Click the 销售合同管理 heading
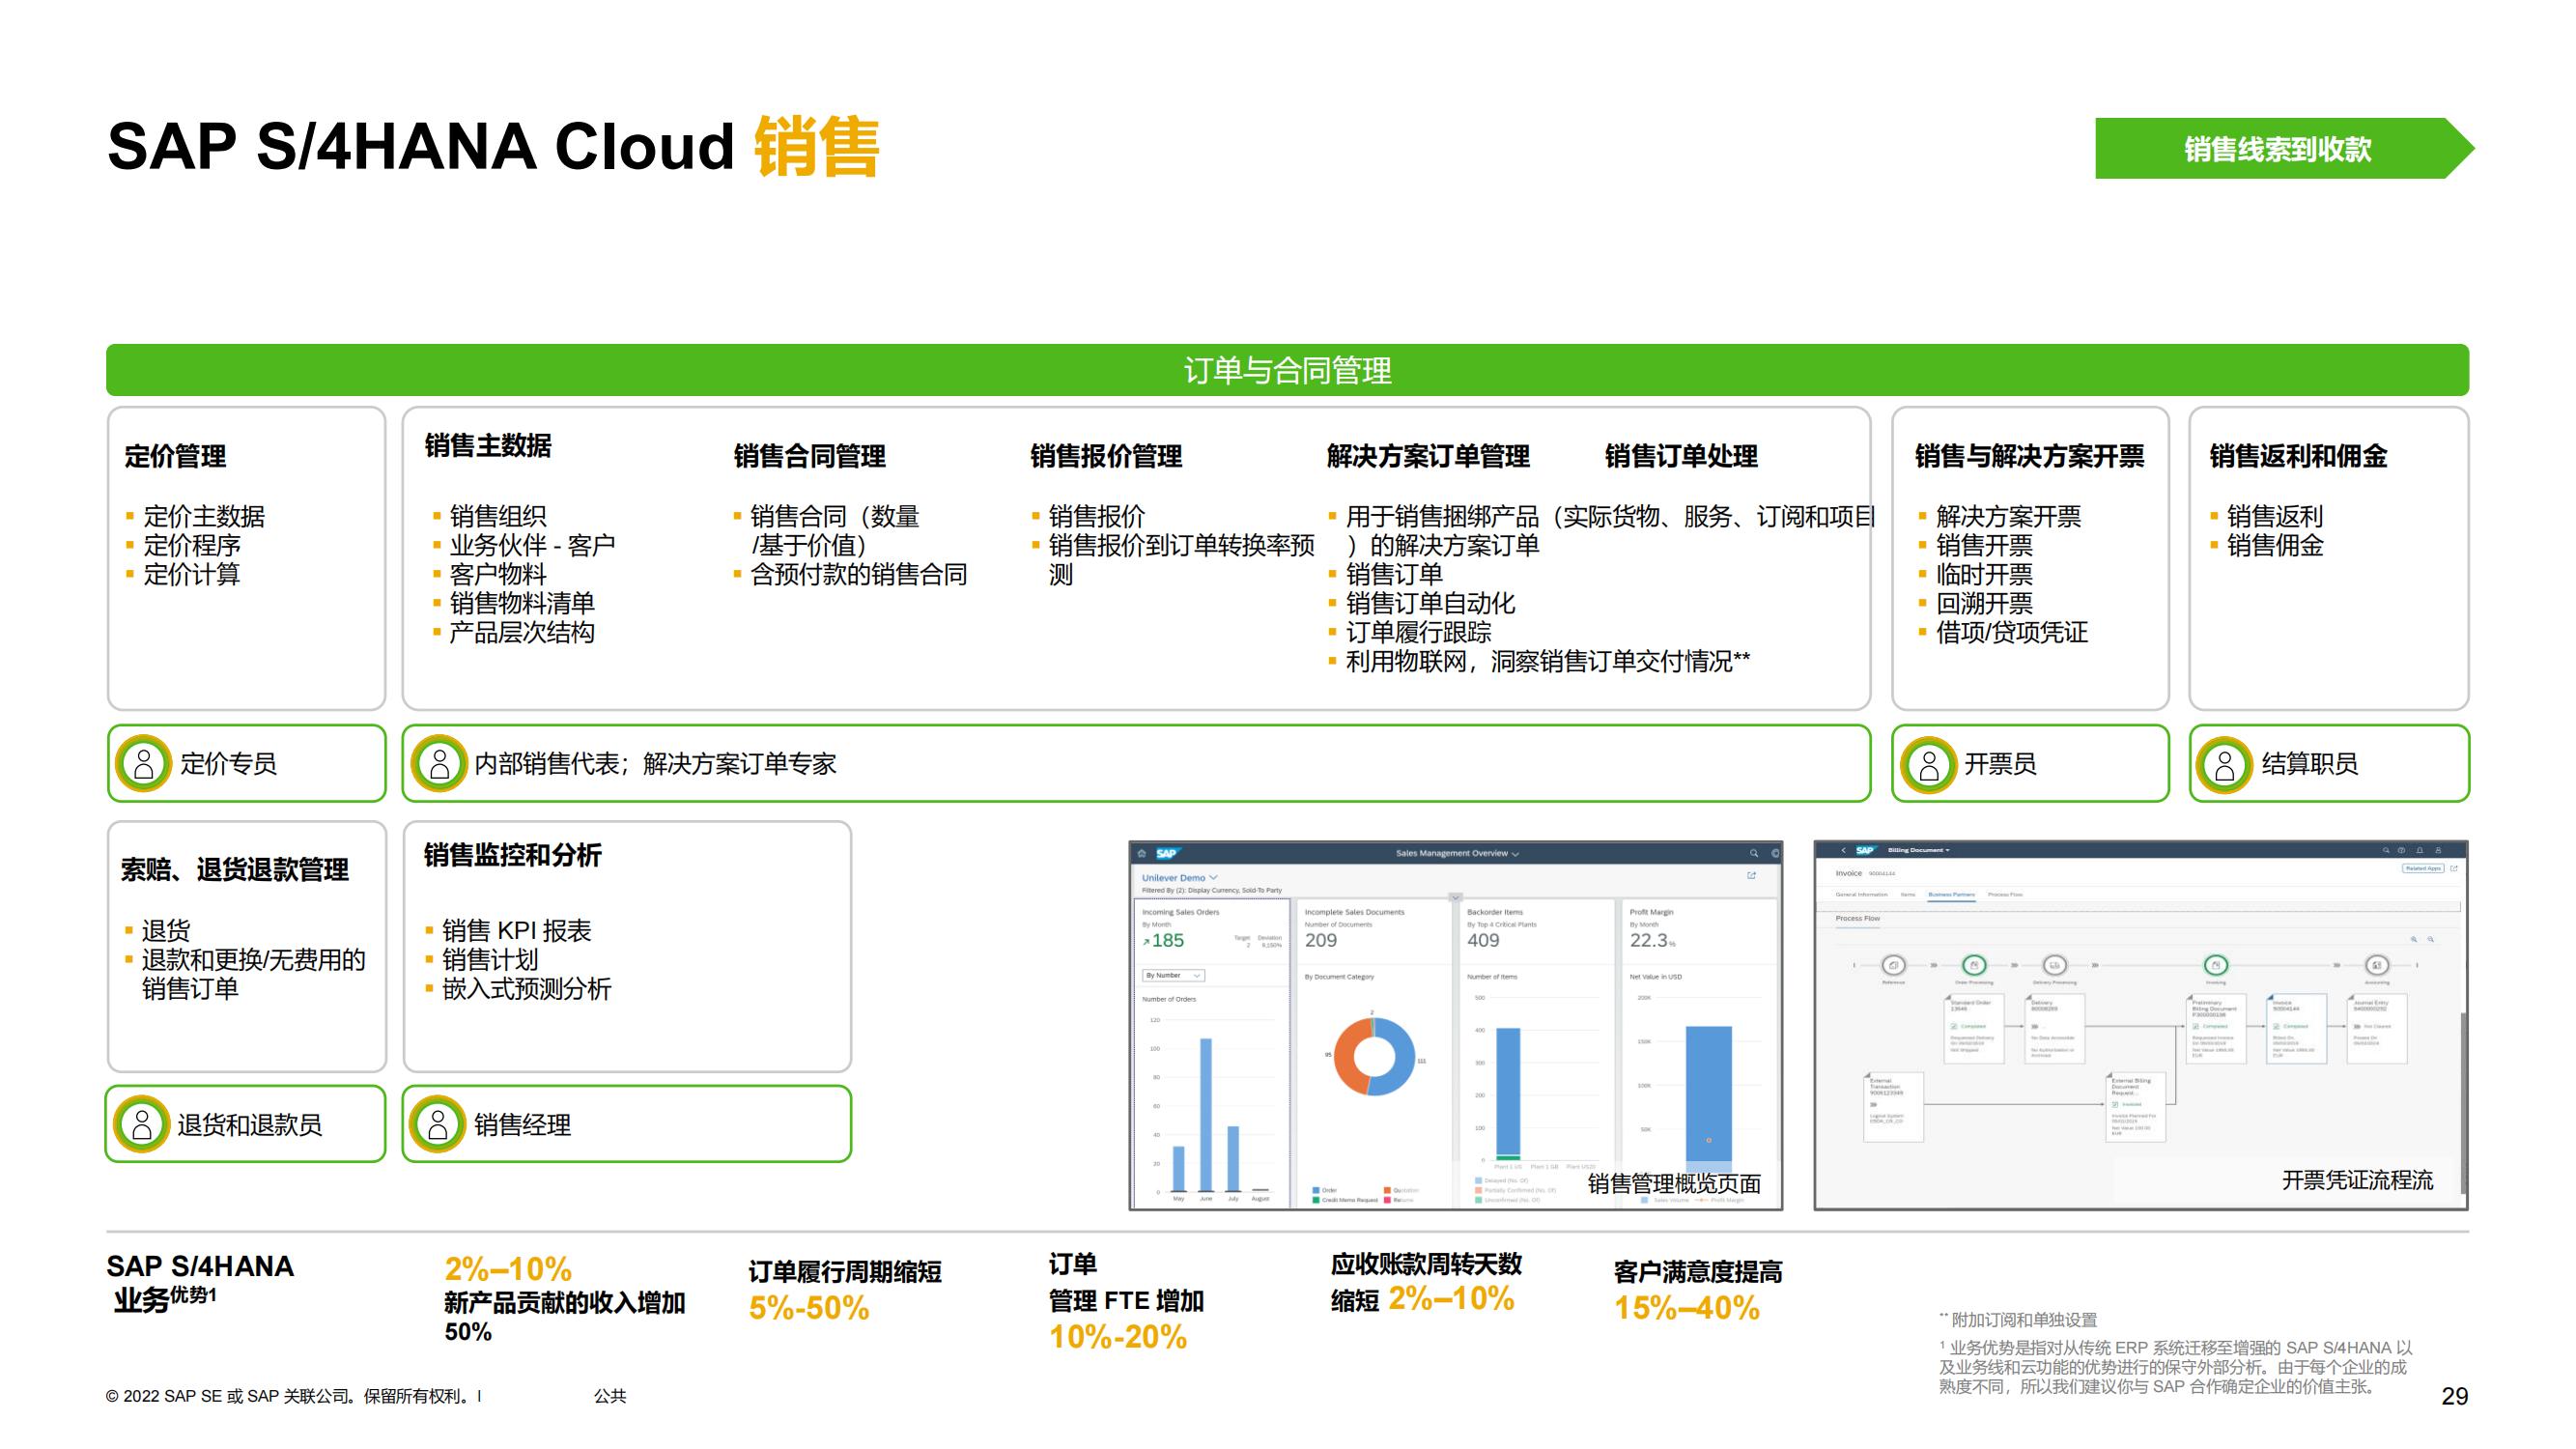 coord(809,456)
